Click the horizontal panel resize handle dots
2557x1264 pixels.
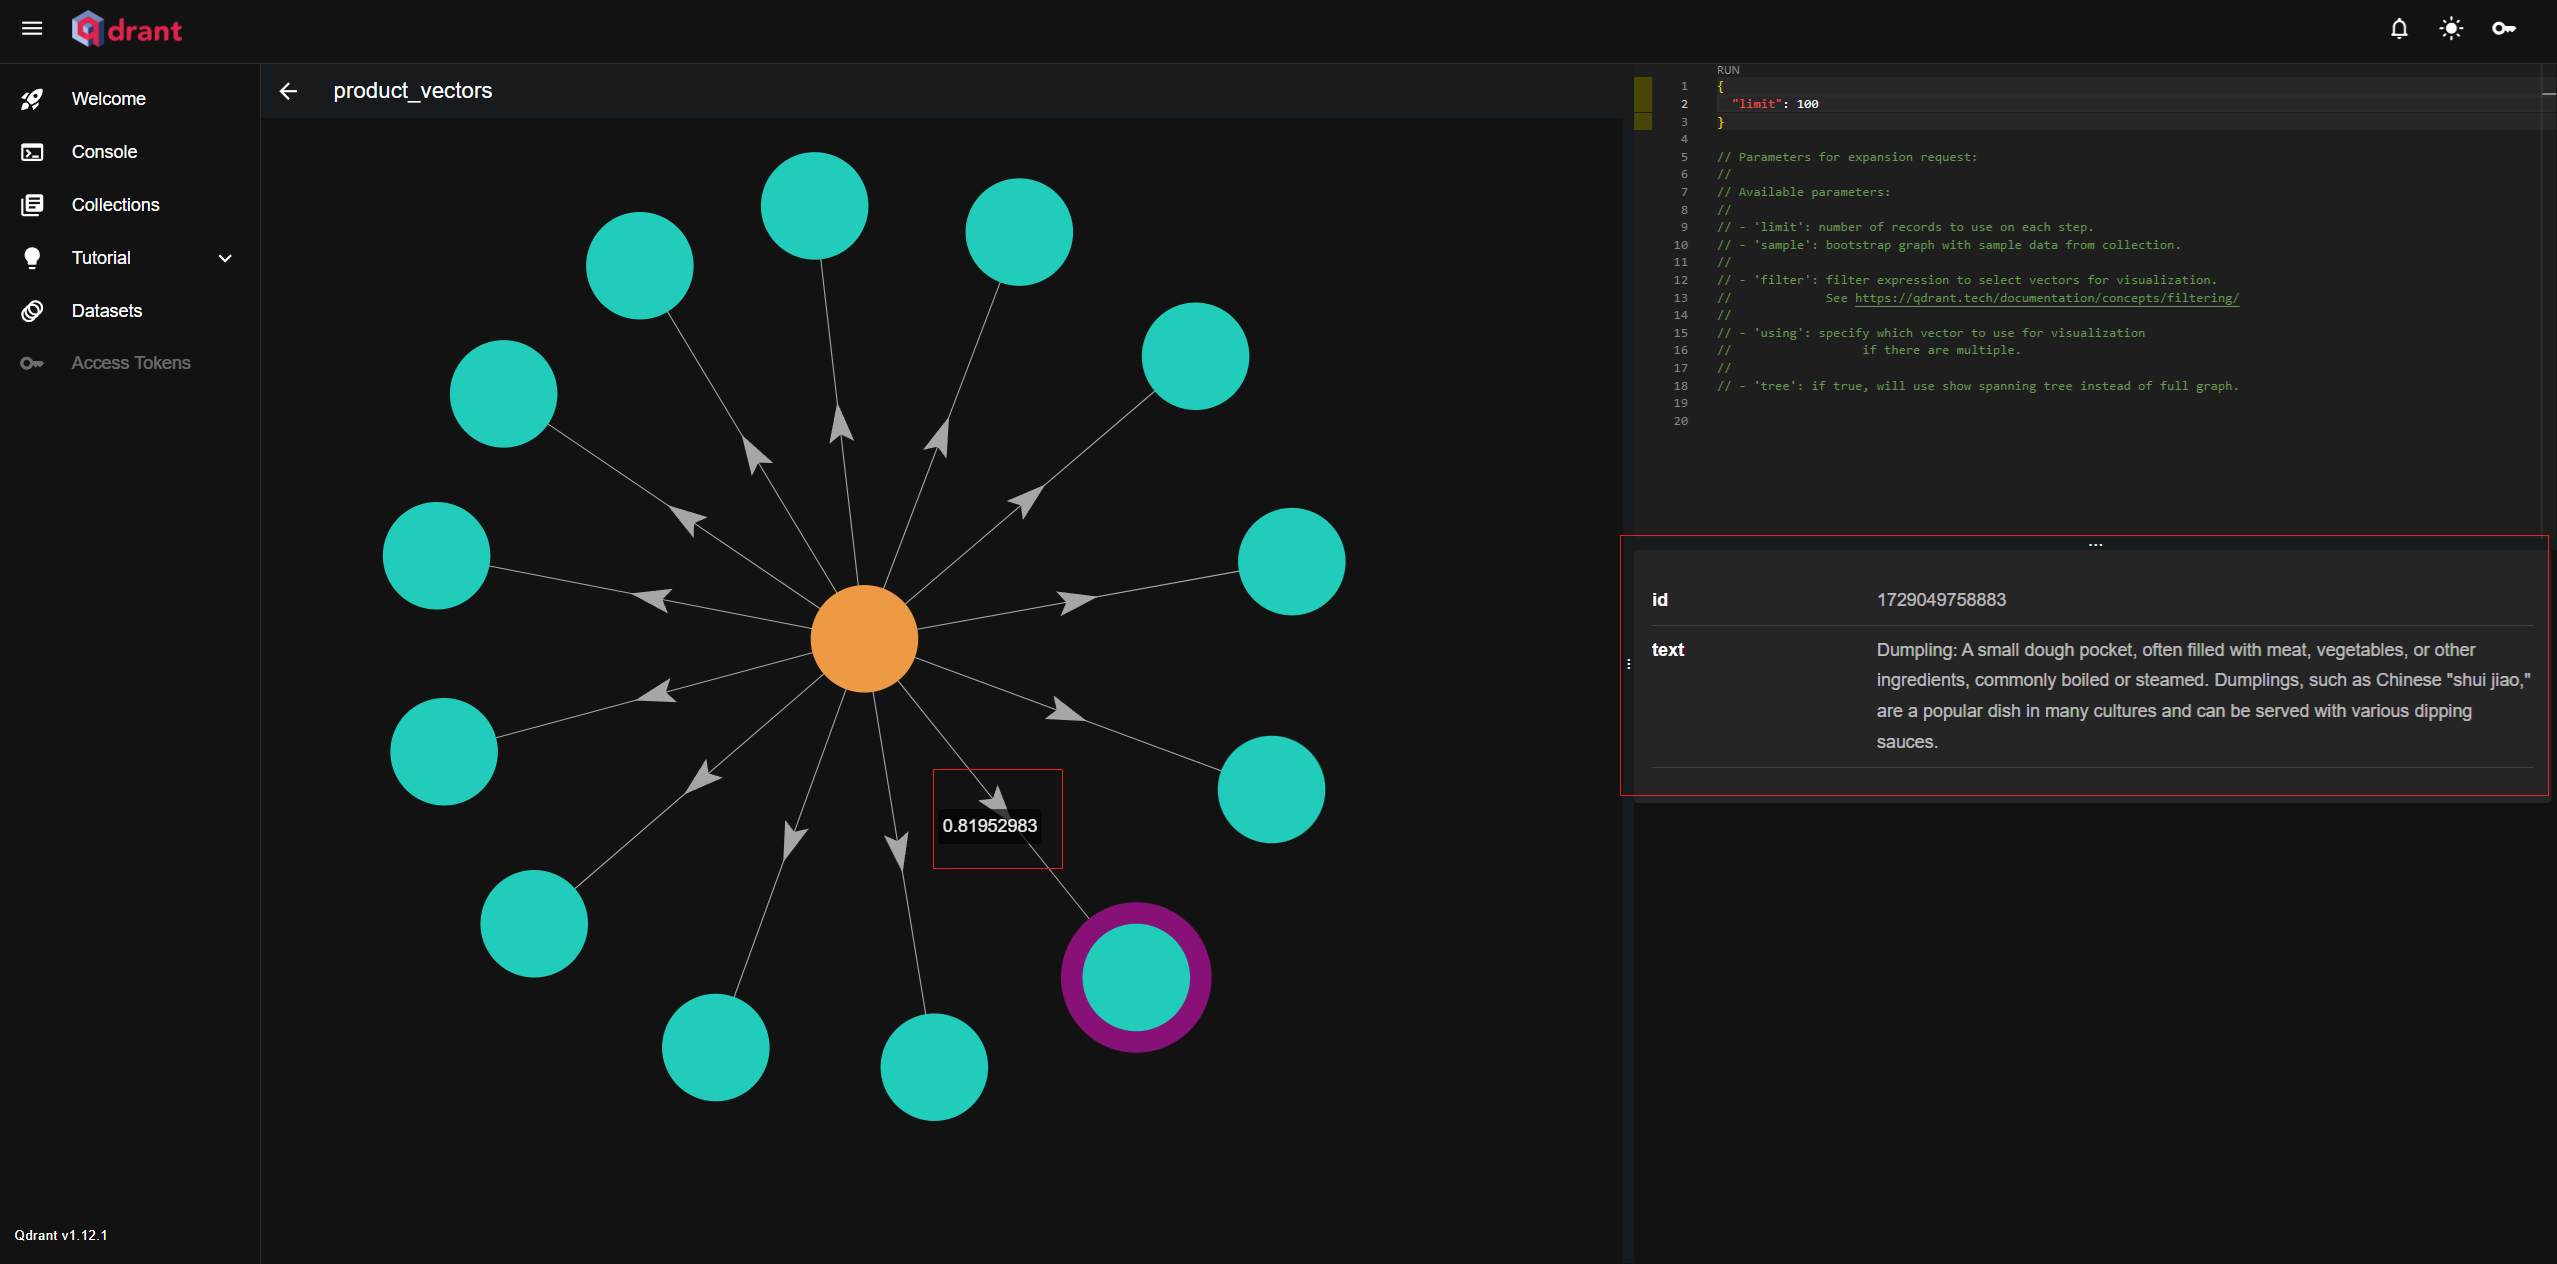pos(2095,545)
